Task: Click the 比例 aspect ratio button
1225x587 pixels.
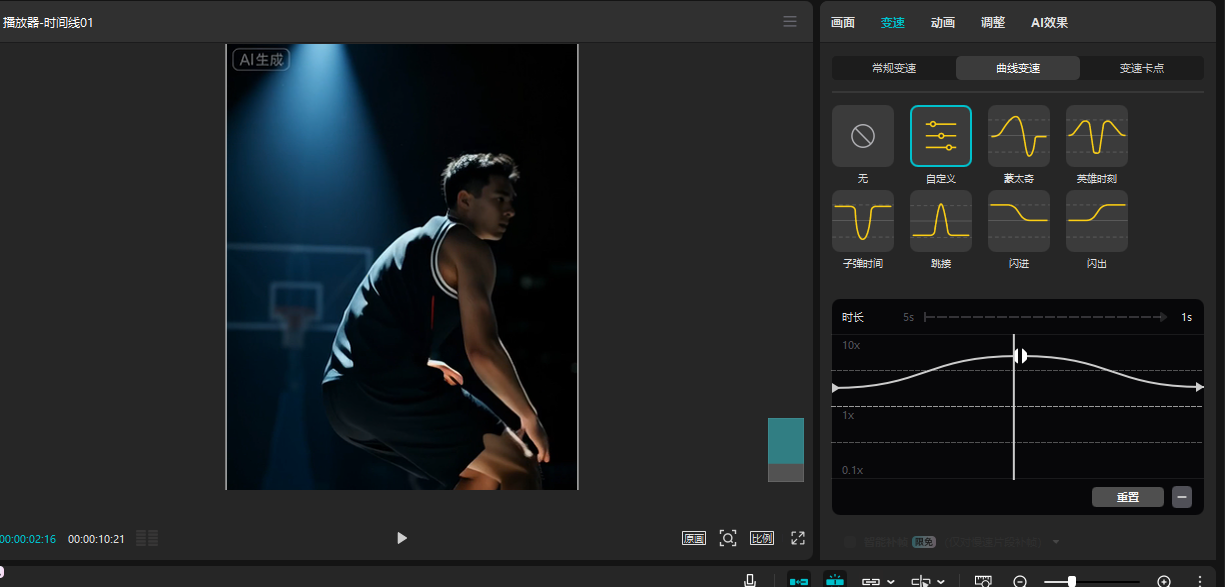Action: [761, 538]
